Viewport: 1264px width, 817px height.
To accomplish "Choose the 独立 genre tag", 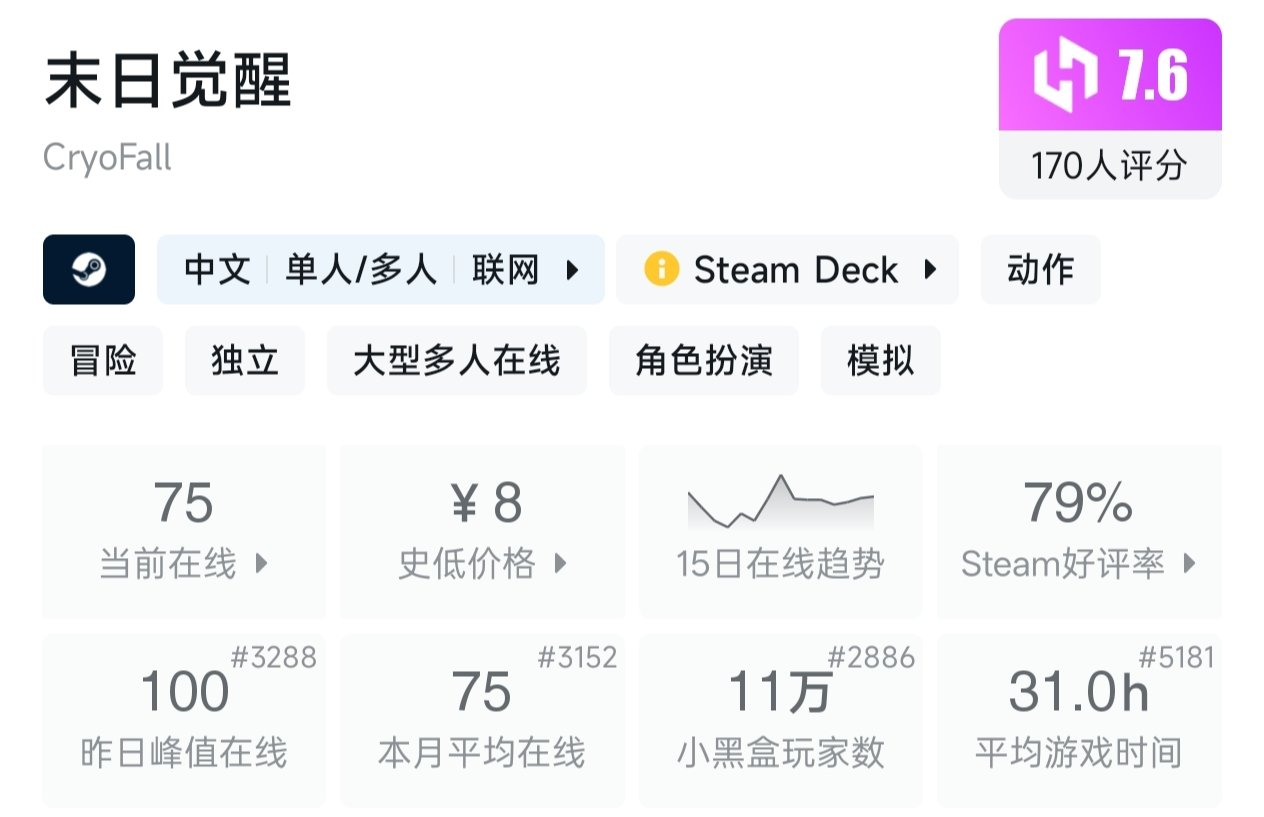I will pyautogui.click(x=245, y=361).
